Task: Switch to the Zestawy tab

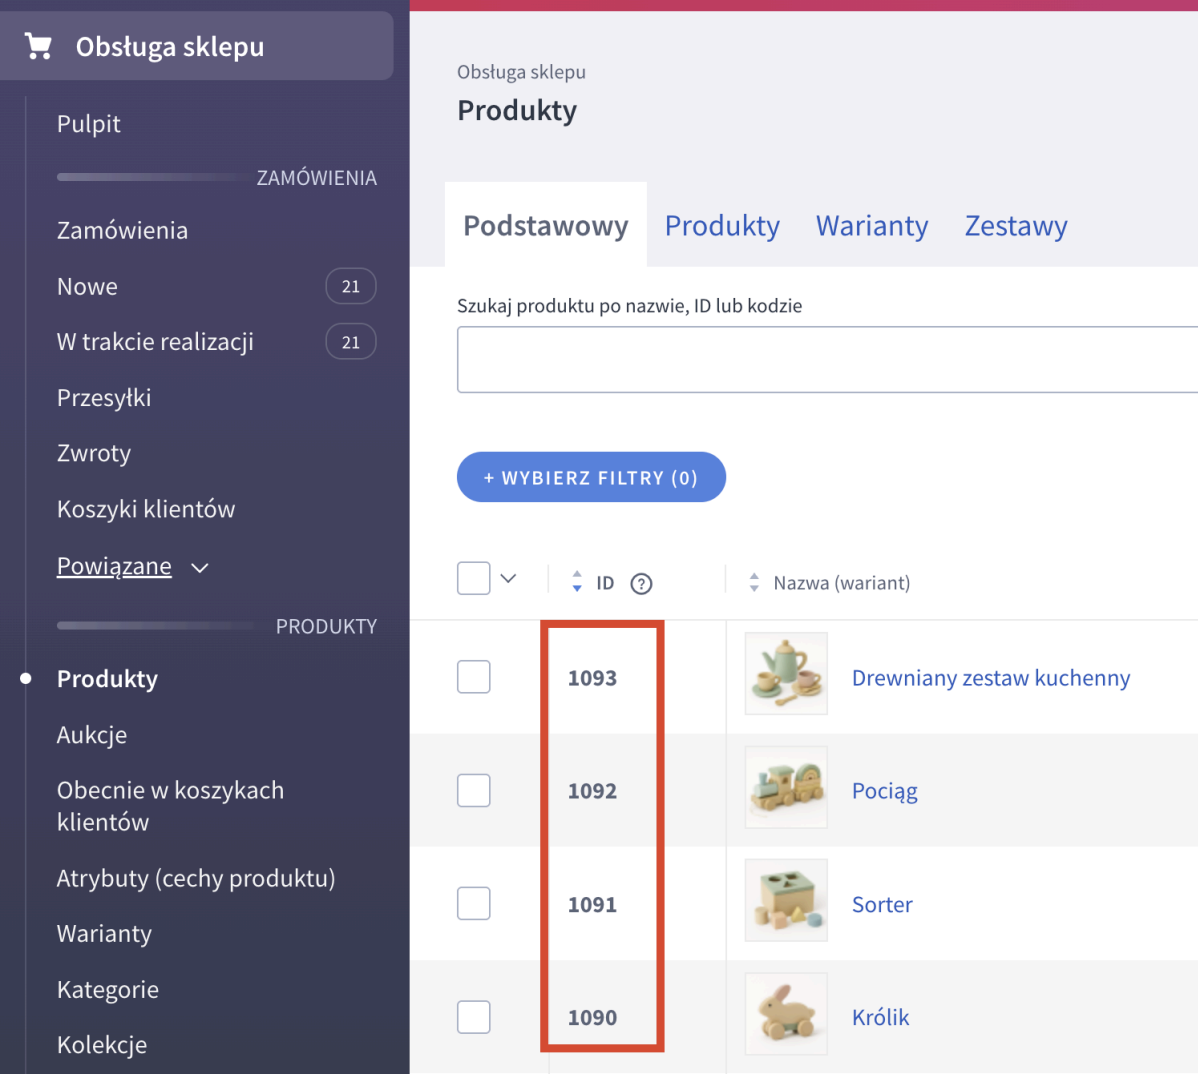Action: pos(1015,225)
